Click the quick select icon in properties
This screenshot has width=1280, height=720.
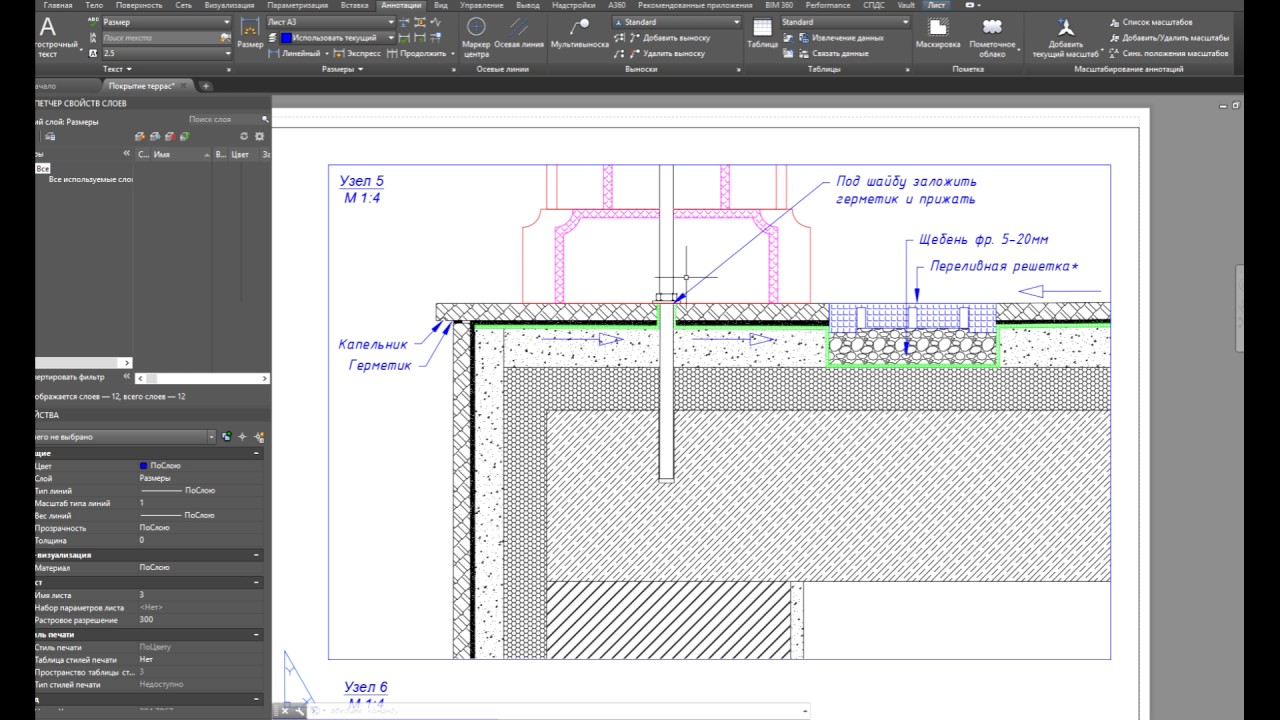click(259, 437)
